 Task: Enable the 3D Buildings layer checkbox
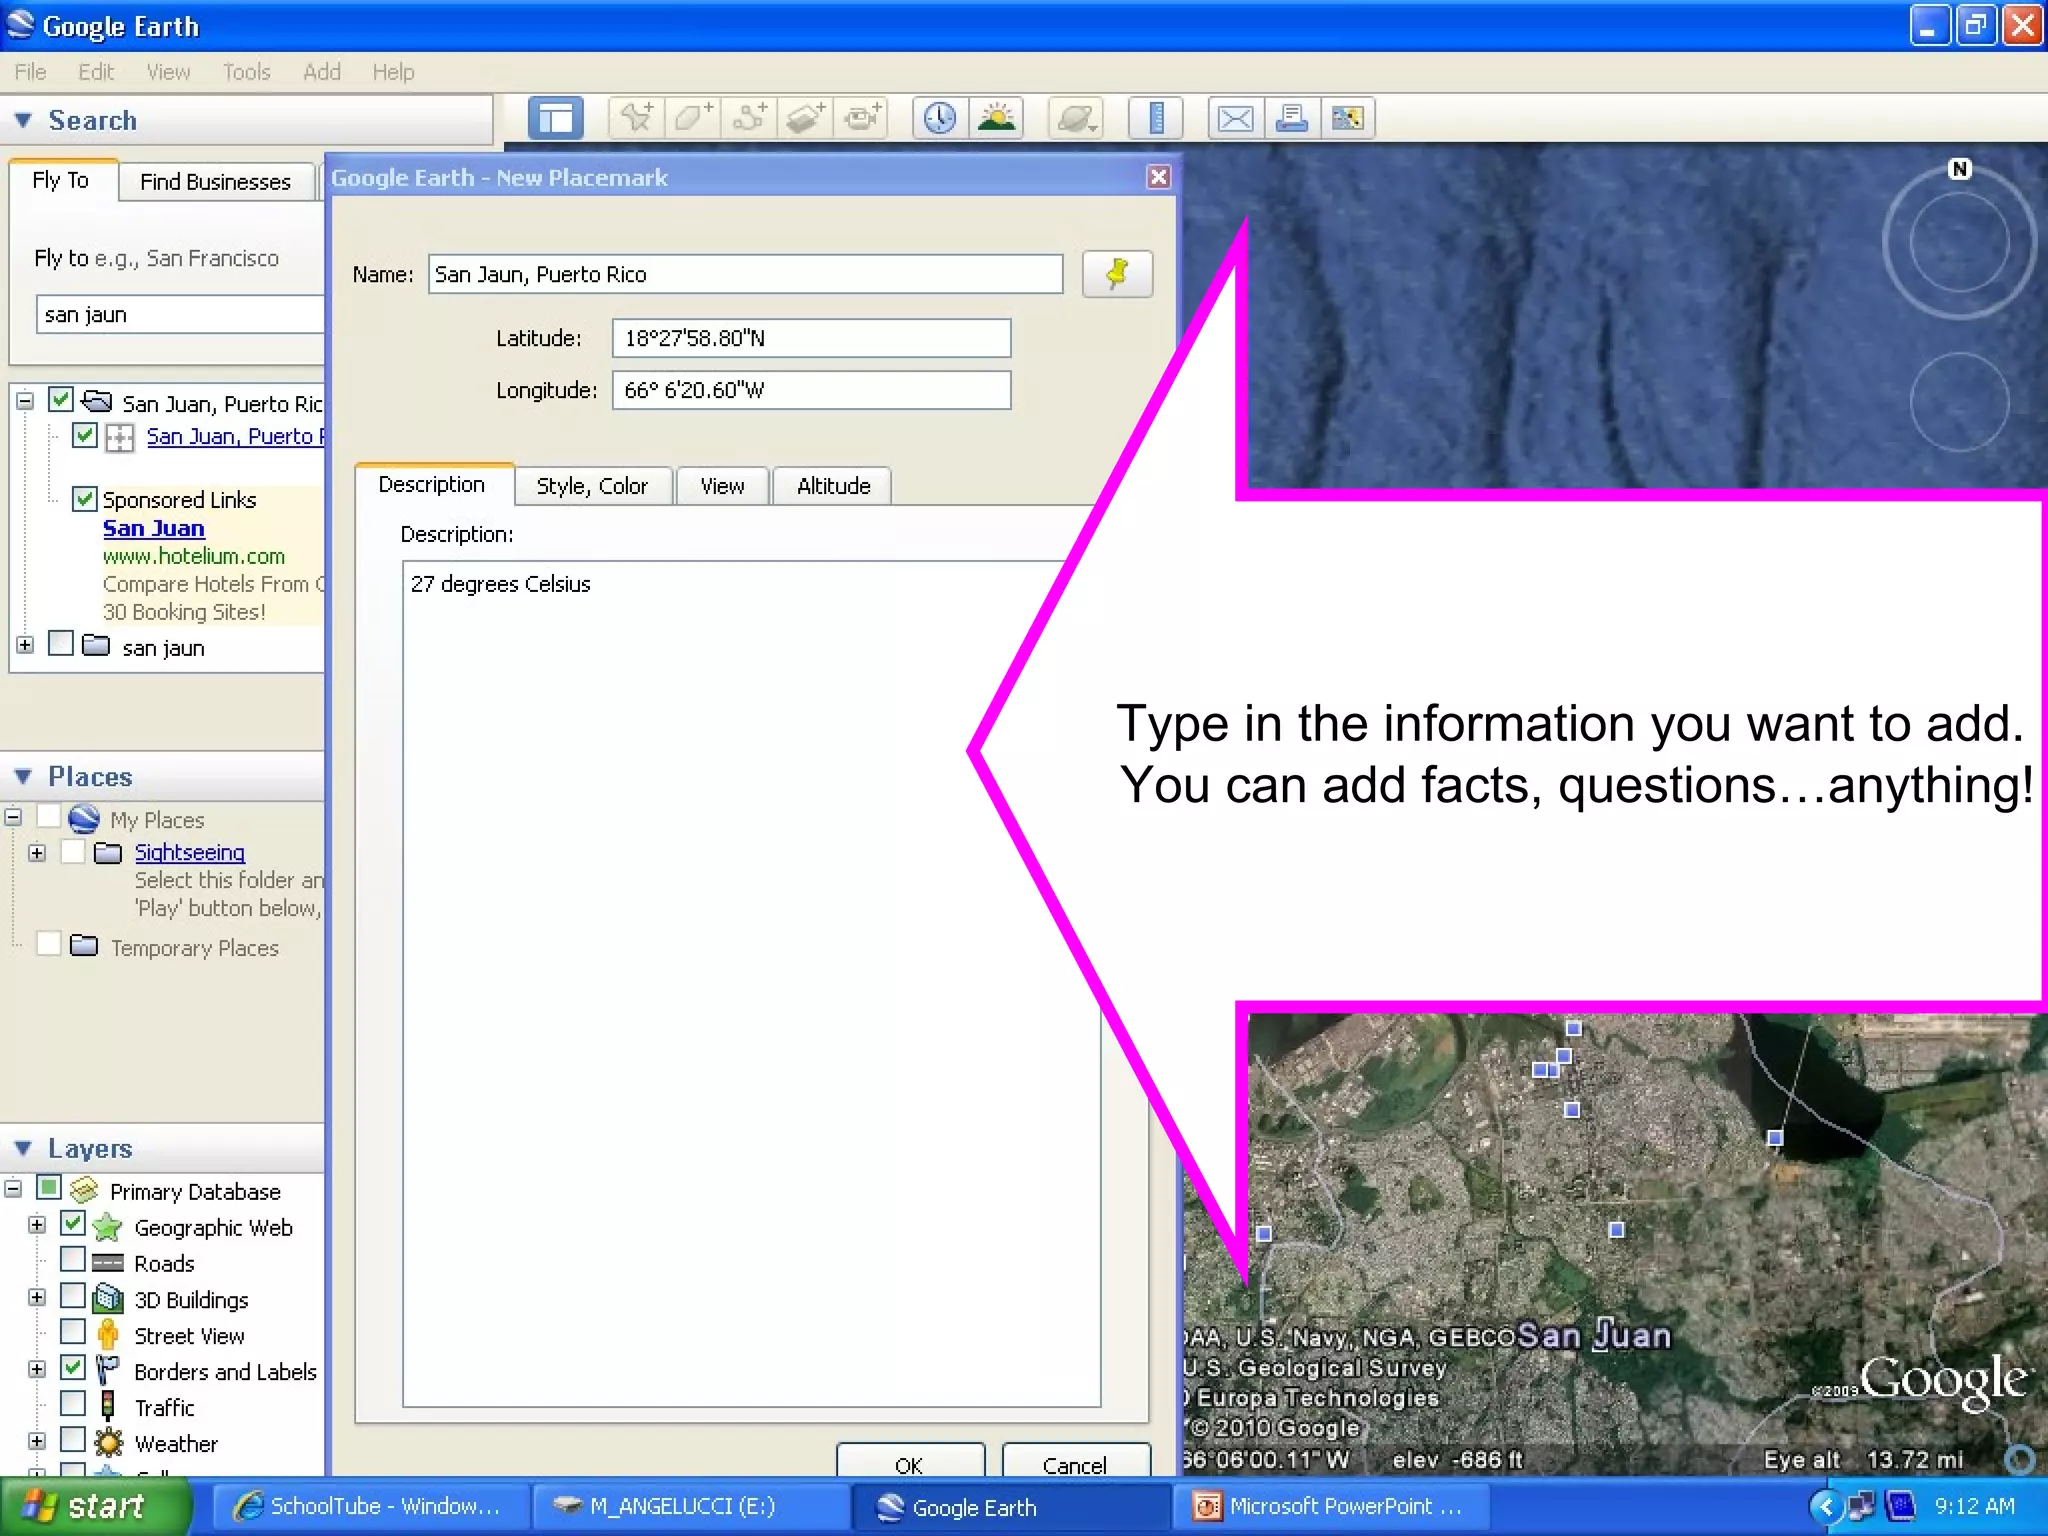point(73,1296)
